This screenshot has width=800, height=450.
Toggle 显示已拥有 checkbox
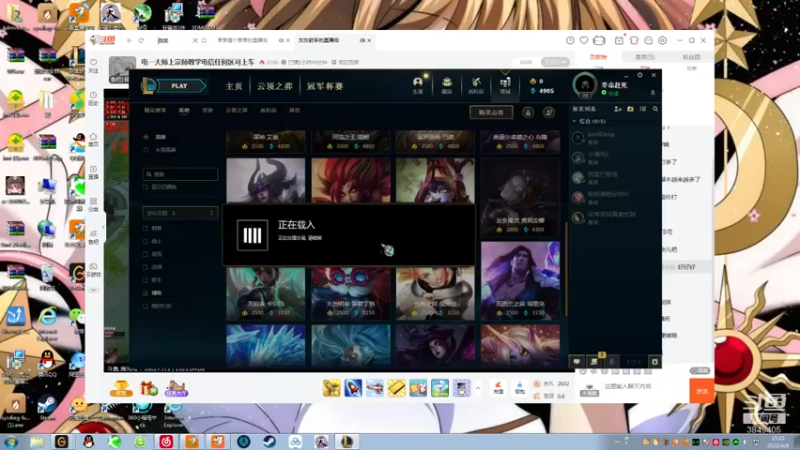(145, 187)
